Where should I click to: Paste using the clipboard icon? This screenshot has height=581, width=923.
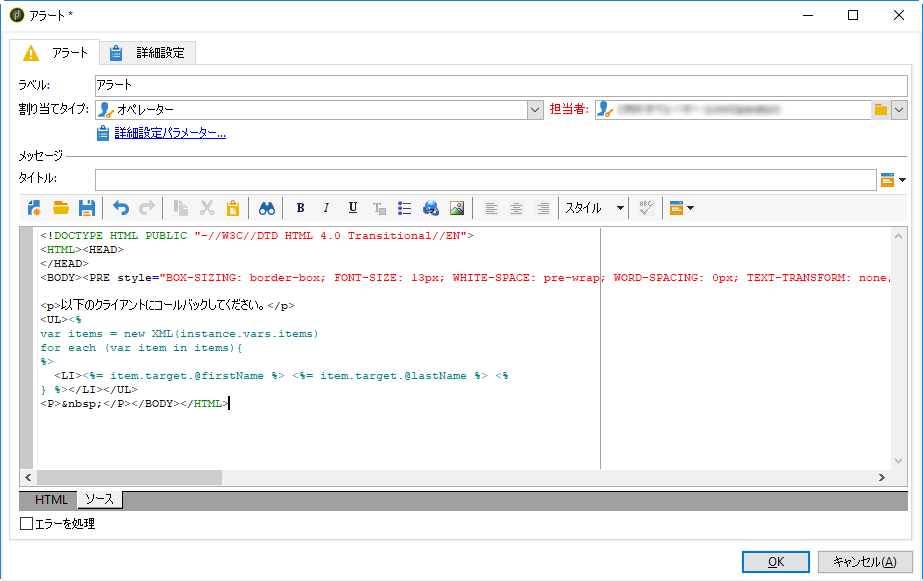[x=233, y=208]
